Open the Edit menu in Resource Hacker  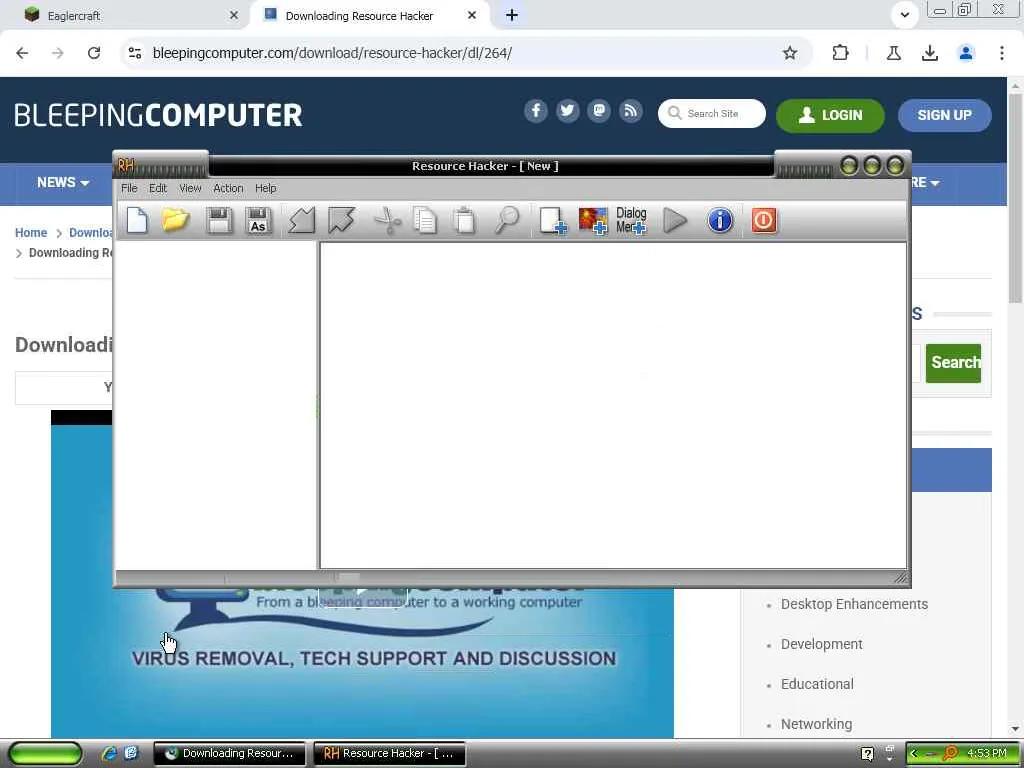[158, 188]
